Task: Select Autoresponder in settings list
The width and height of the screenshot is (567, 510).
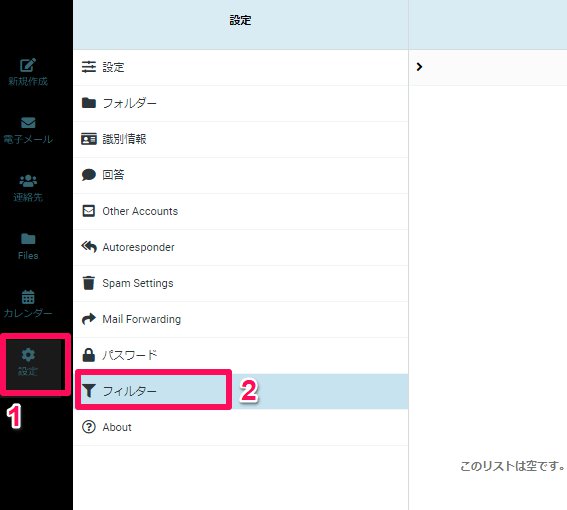Action: click(x=241, y=247)
